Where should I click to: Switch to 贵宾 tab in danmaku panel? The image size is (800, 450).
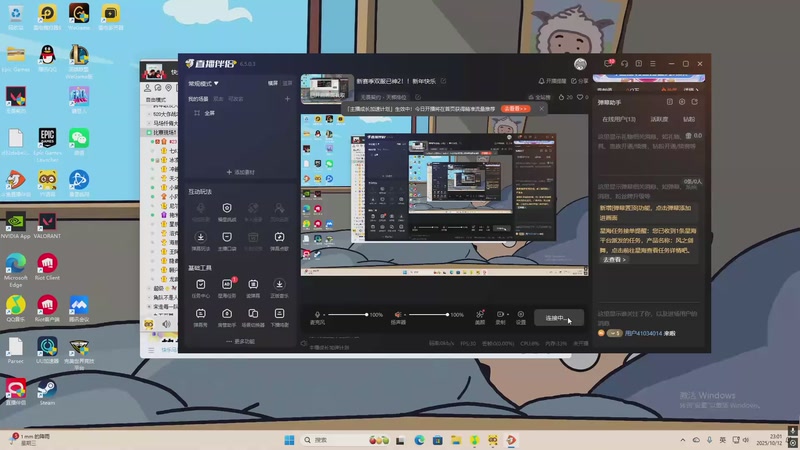(689, 119)
